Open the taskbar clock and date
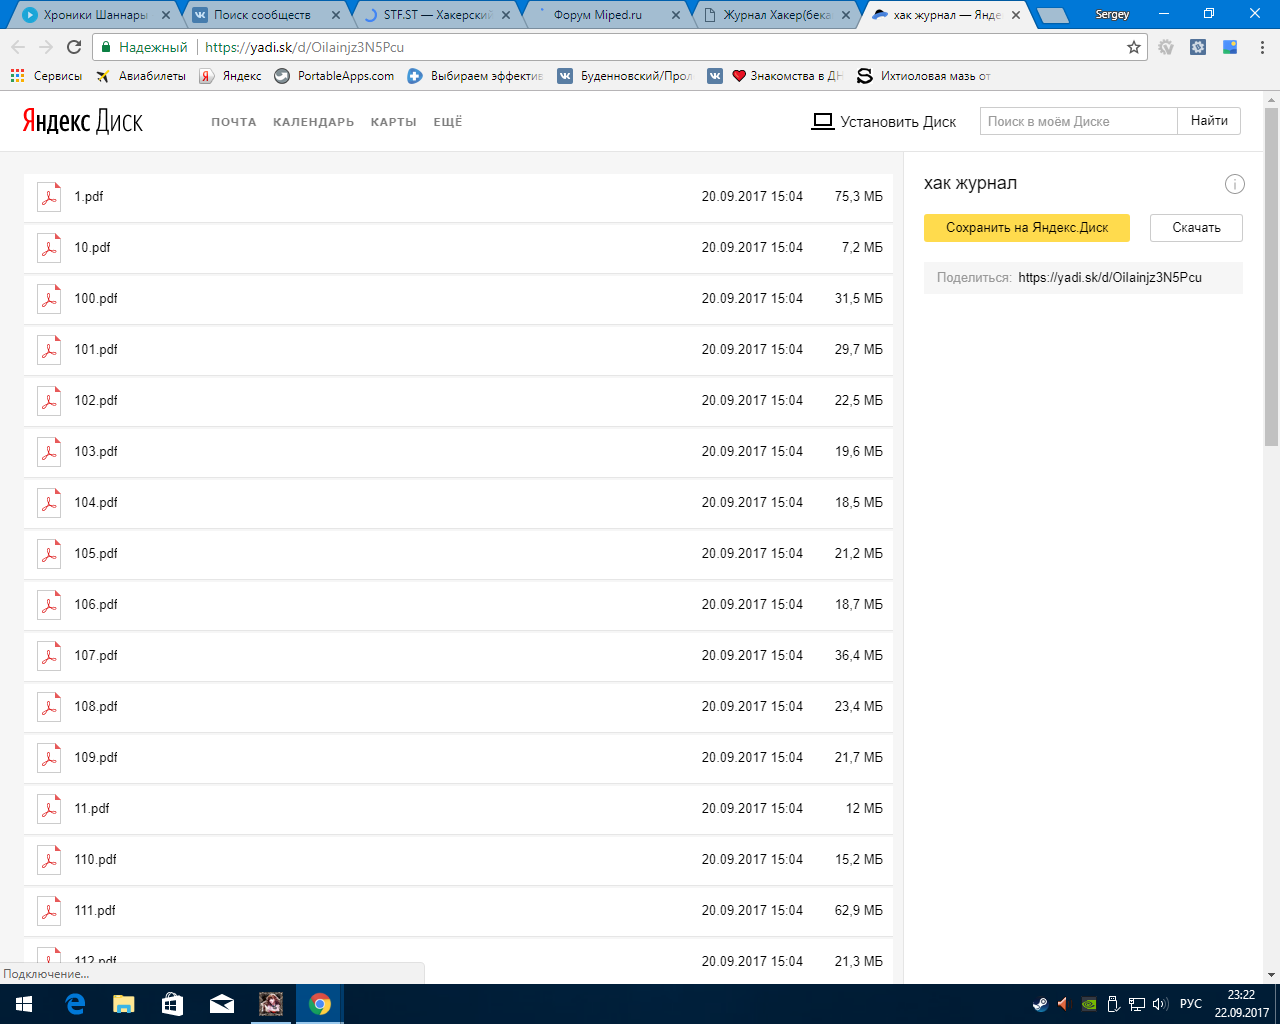Image resolution: width=1280 pixels, height=1024 pixels. click(1242, 1004)
